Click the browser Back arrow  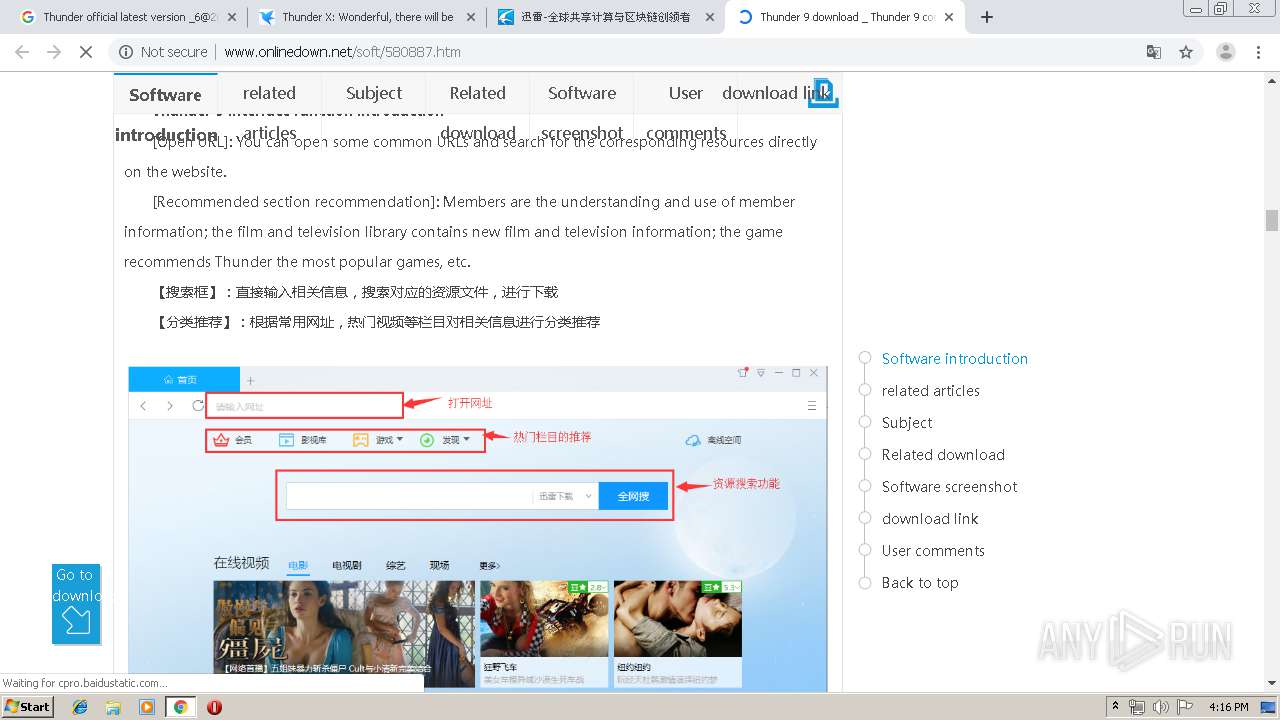22,52
